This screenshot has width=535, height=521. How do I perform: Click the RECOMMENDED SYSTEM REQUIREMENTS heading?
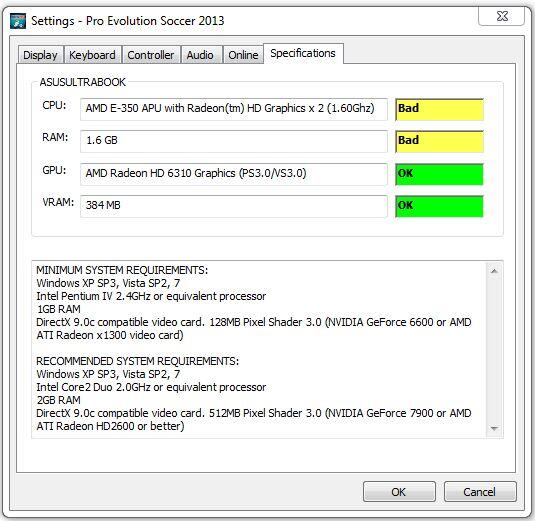138,361
